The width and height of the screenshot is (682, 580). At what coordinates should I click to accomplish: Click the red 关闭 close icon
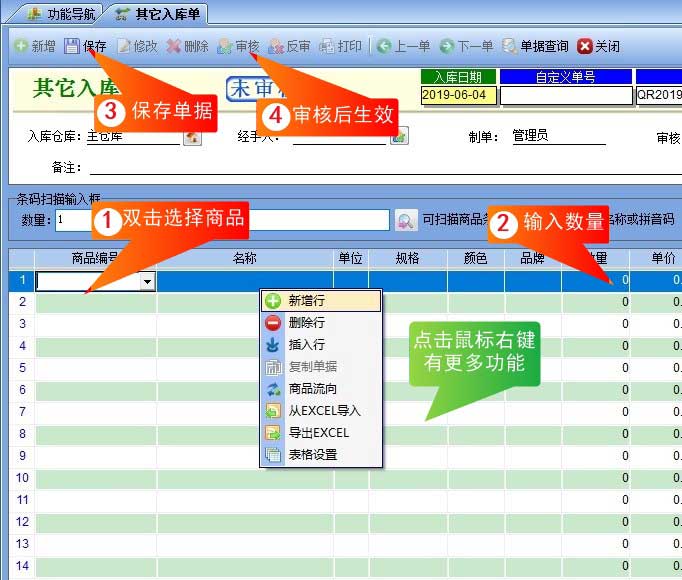pyautogui.click(x=585, y=46)
